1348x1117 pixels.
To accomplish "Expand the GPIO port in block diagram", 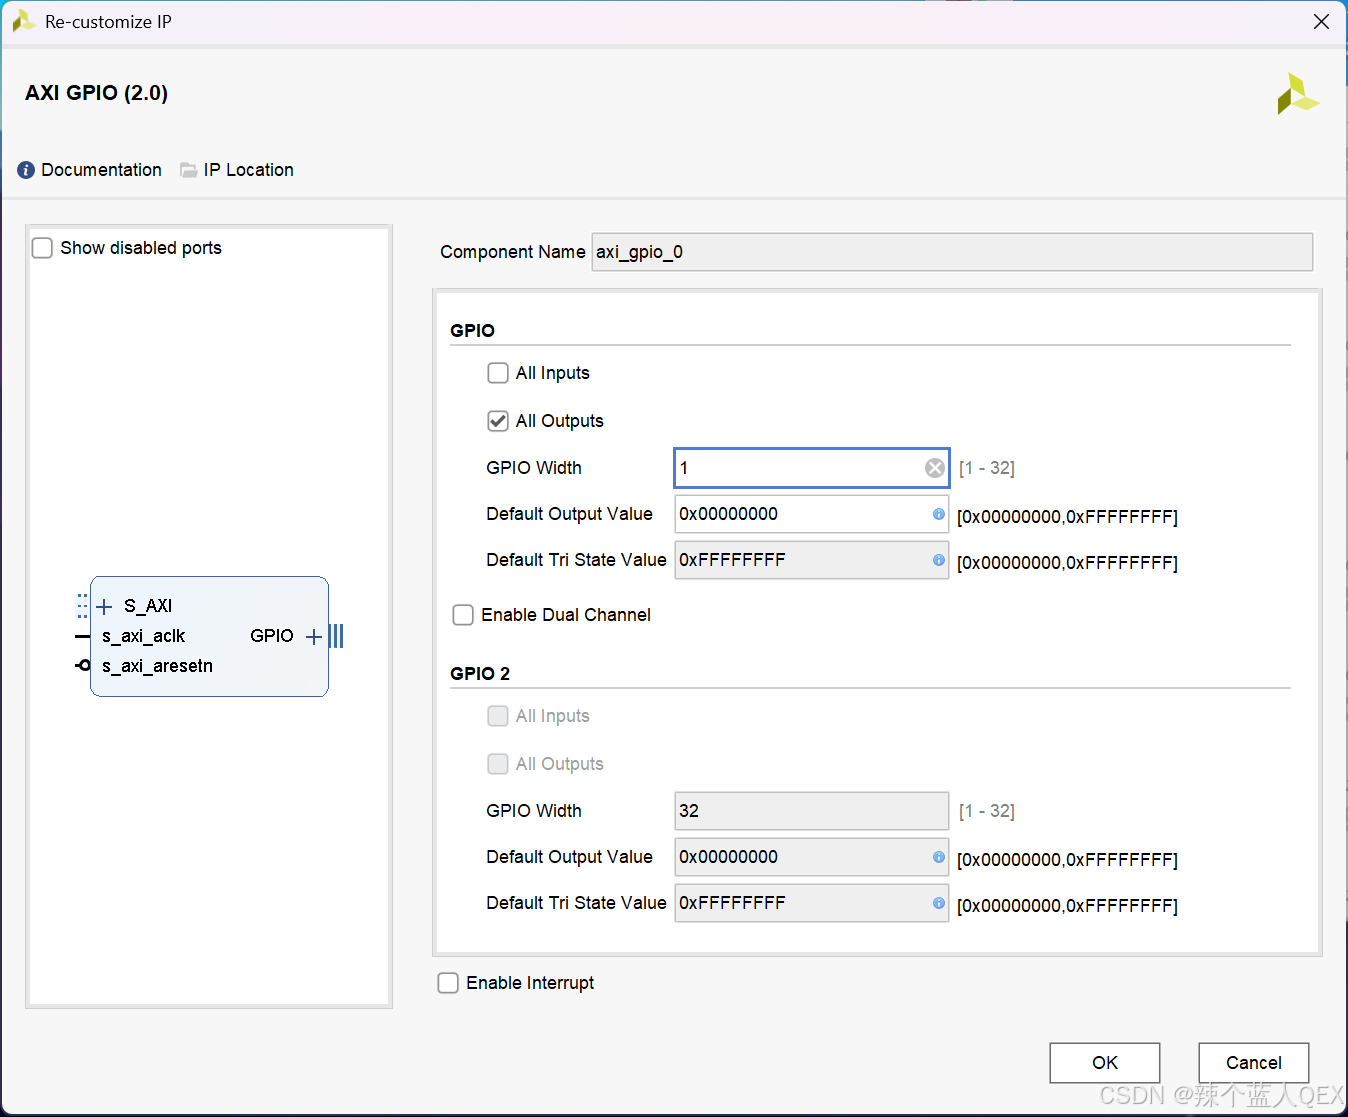I will [x=313, y=635].
